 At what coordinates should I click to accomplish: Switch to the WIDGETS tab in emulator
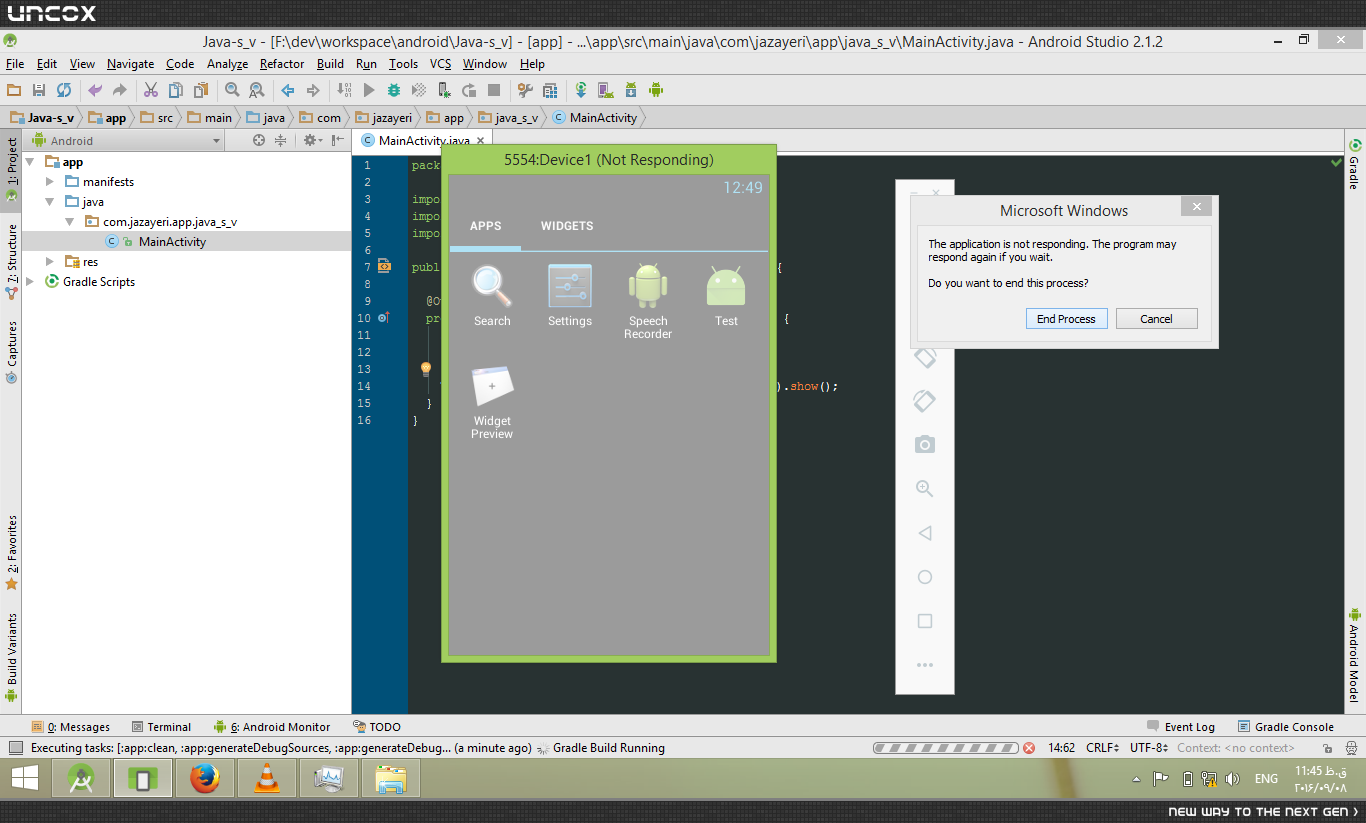pos(567,226)
